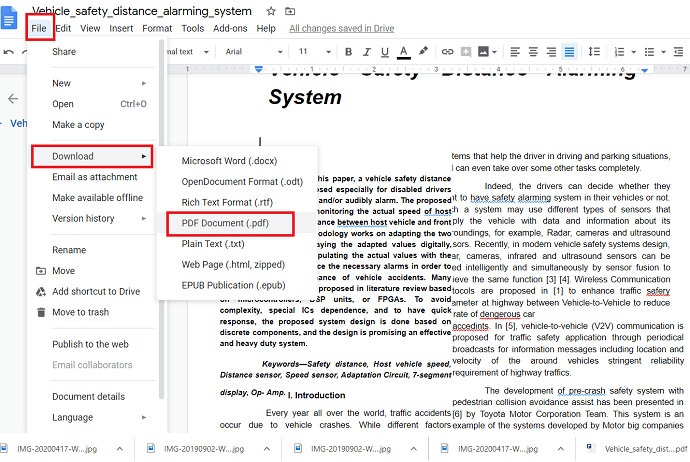Image resolution: width=690 pixels, height=462 pixels.
Task: Apply center alignment
Action: coord(533,52)
